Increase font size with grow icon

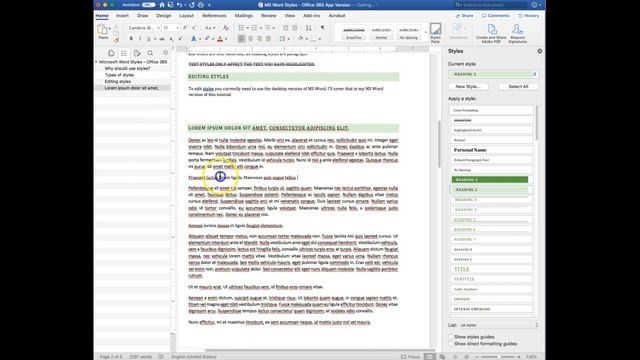[x=185, y=28]
